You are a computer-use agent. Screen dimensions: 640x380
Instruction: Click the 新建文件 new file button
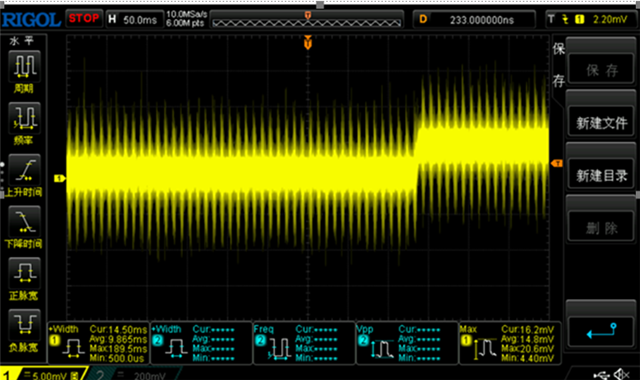601,122
